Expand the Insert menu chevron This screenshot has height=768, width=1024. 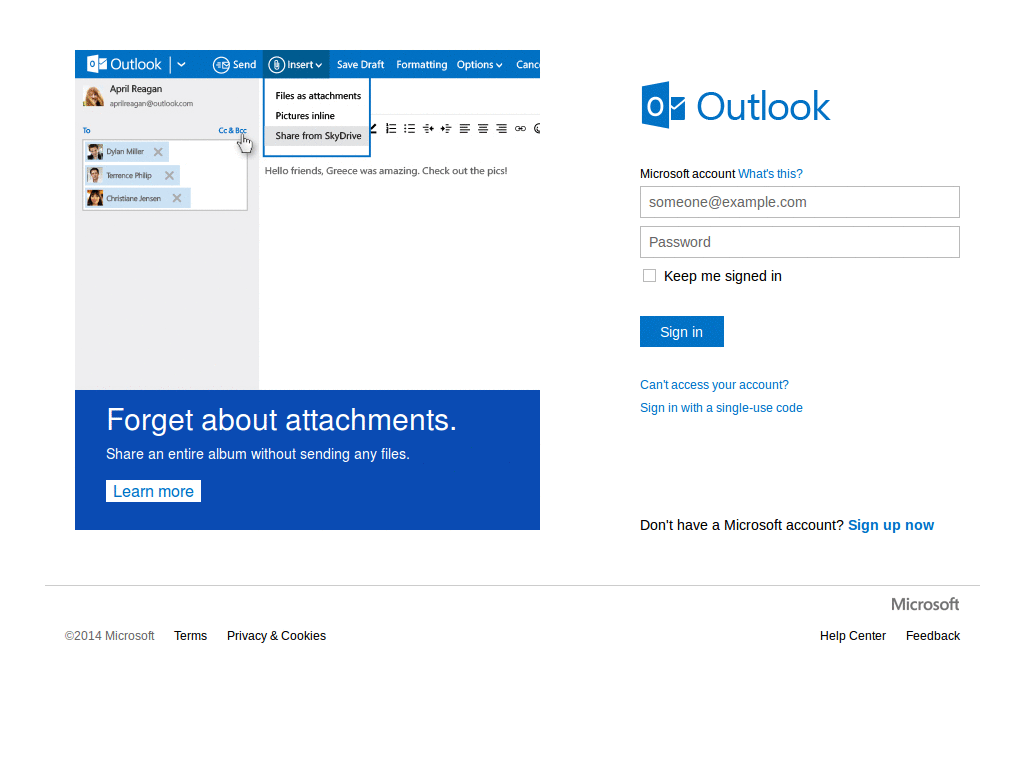319,65
